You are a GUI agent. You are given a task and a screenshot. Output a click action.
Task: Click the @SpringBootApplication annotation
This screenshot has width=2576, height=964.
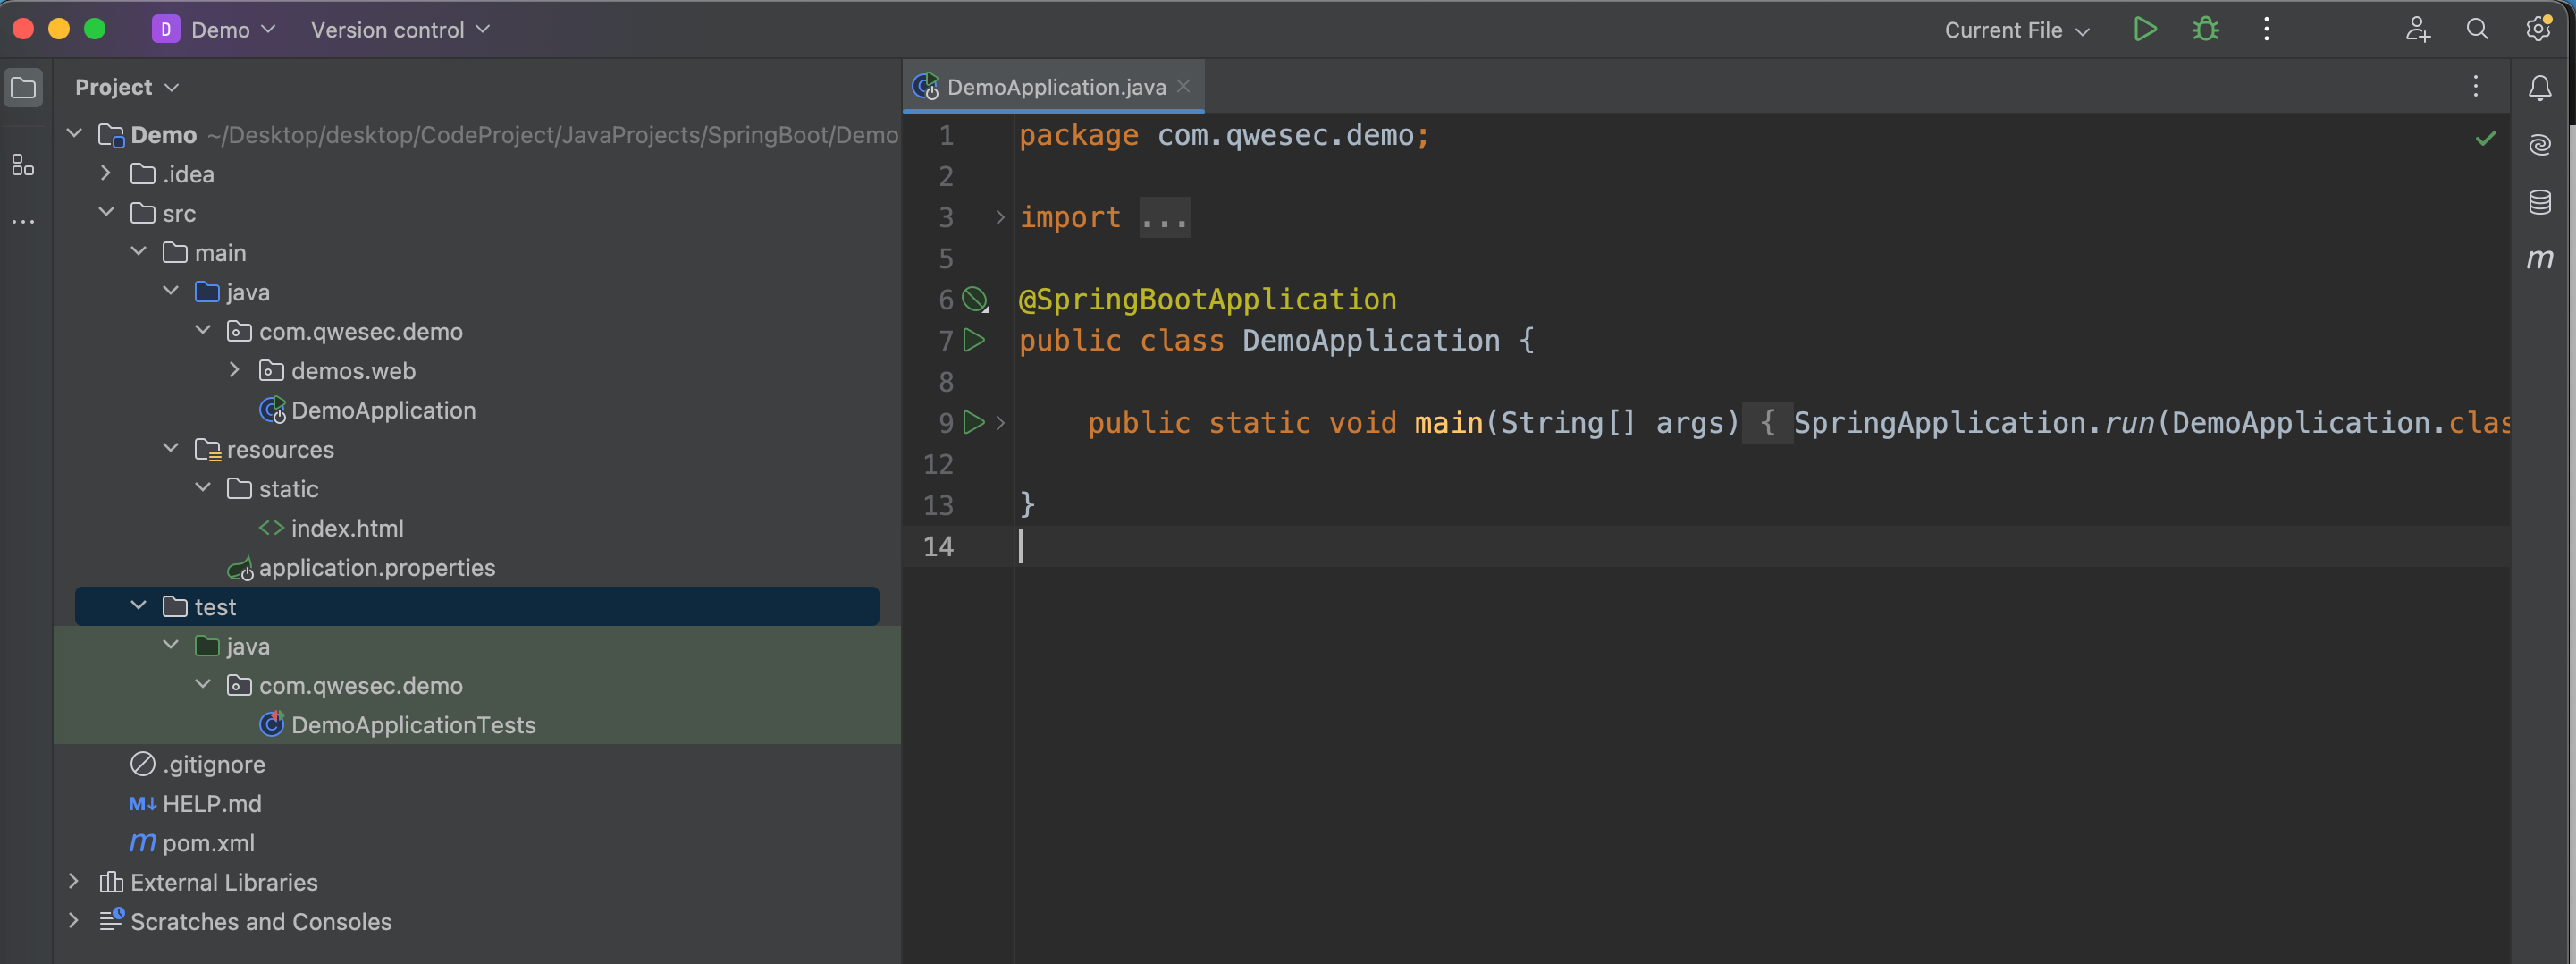(x=1207, y=299)
